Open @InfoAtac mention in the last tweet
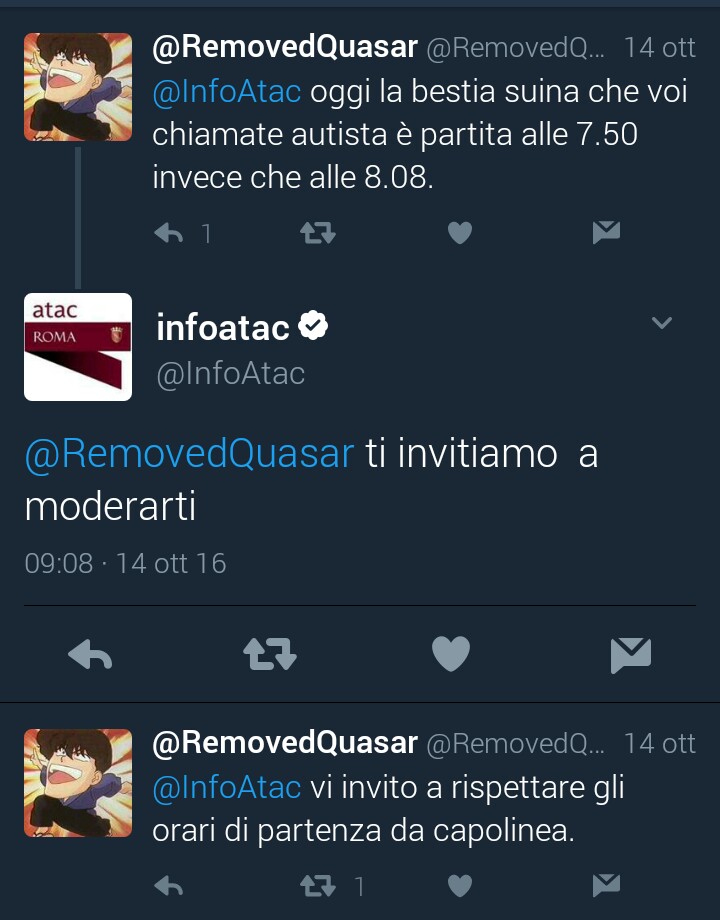 227,788
